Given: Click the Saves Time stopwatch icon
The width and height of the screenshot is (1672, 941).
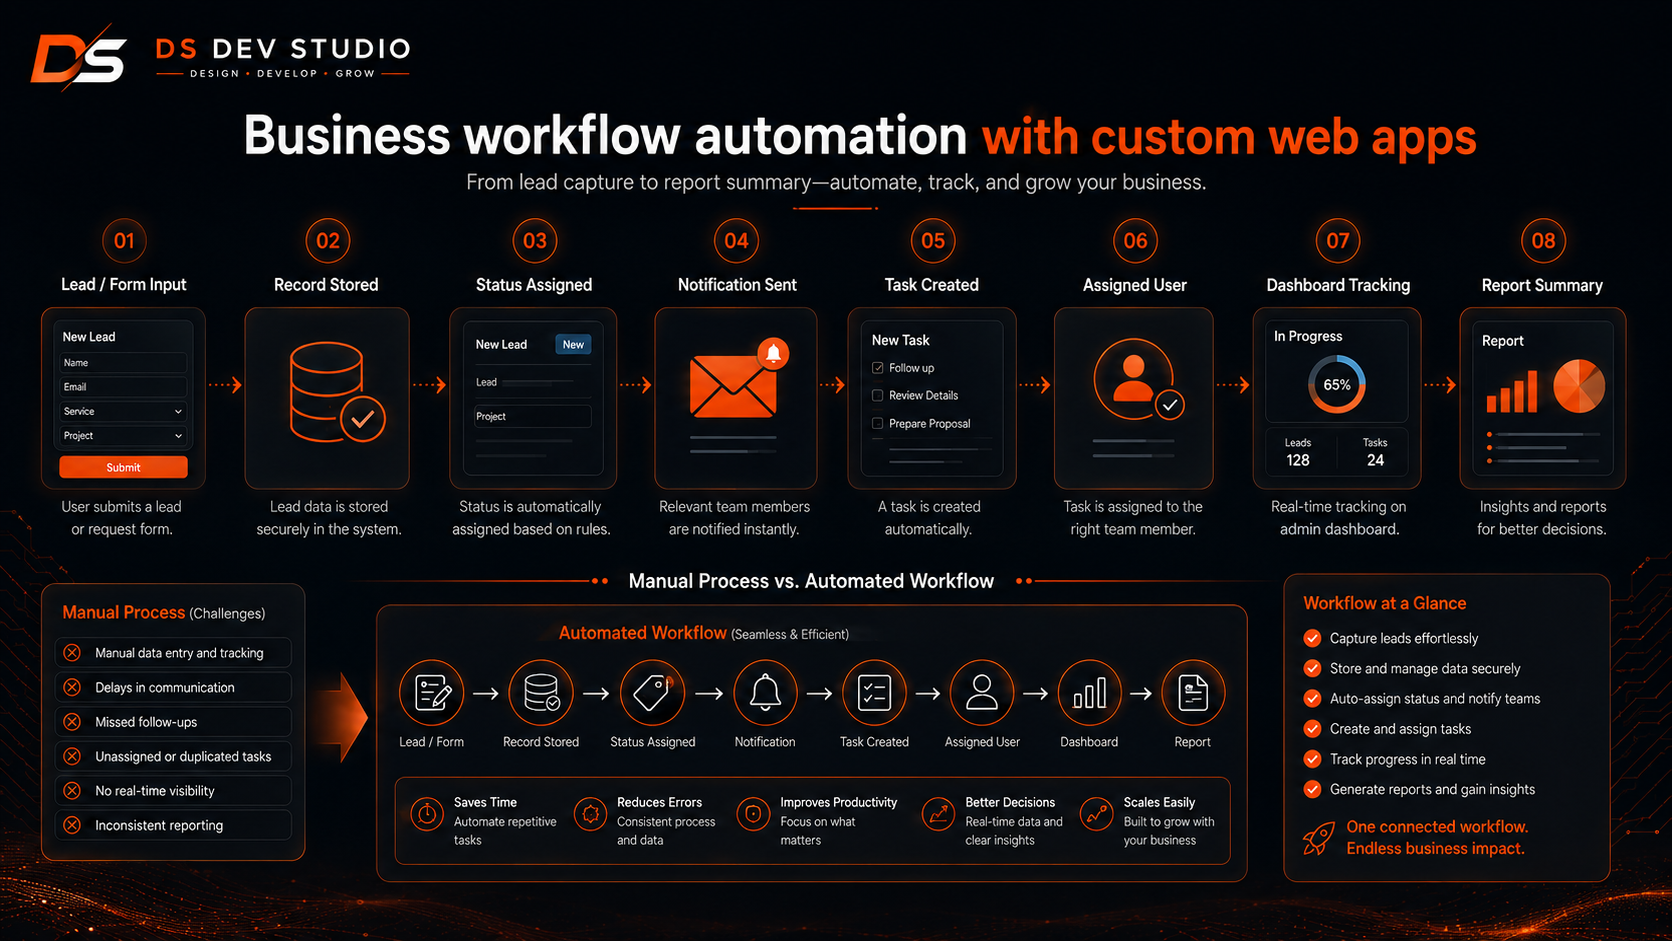Looking at the screenshot, I should coord(427,814).
